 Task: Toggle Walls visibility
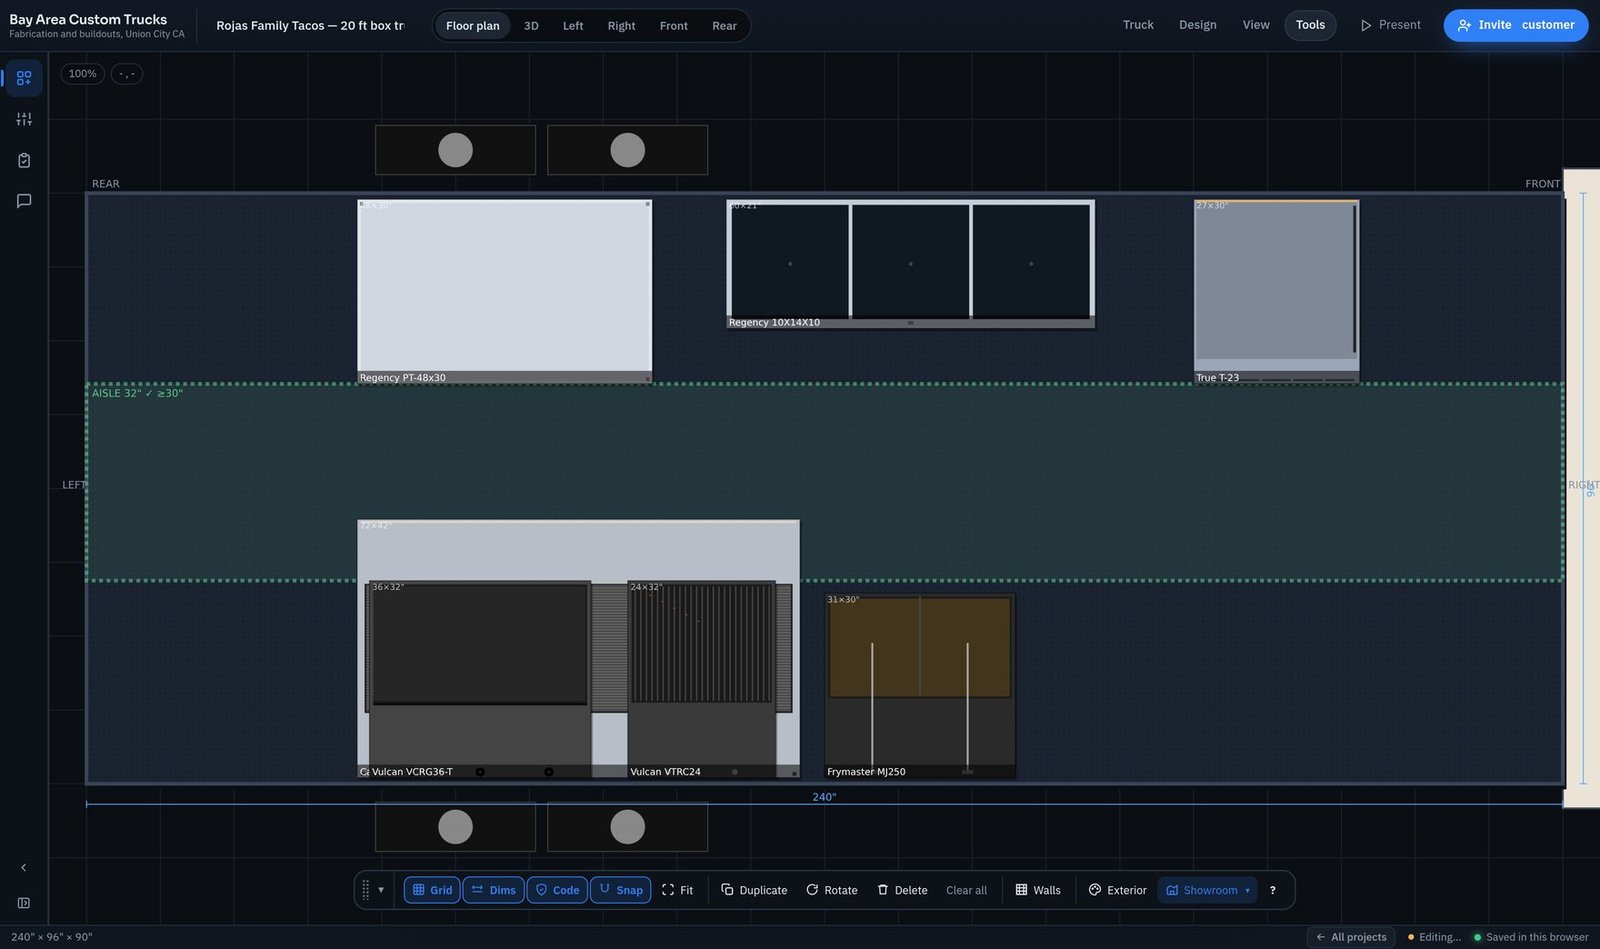point(1038,890)
